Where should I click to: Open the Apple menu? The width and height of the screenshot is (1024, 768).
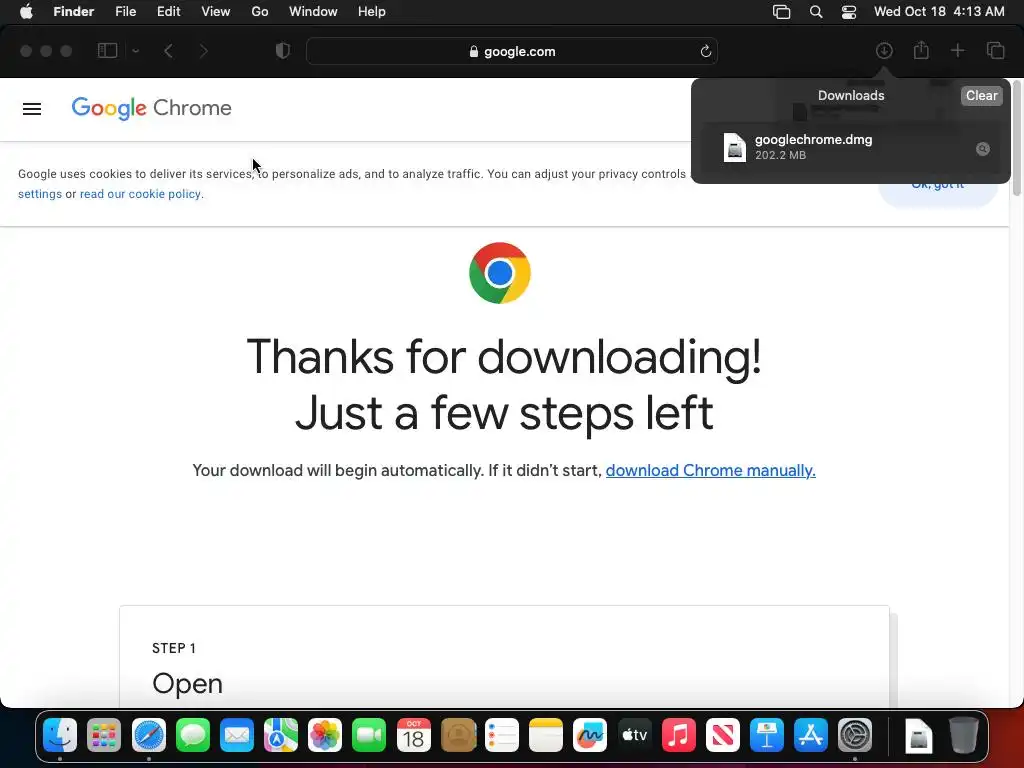(26, 12)
